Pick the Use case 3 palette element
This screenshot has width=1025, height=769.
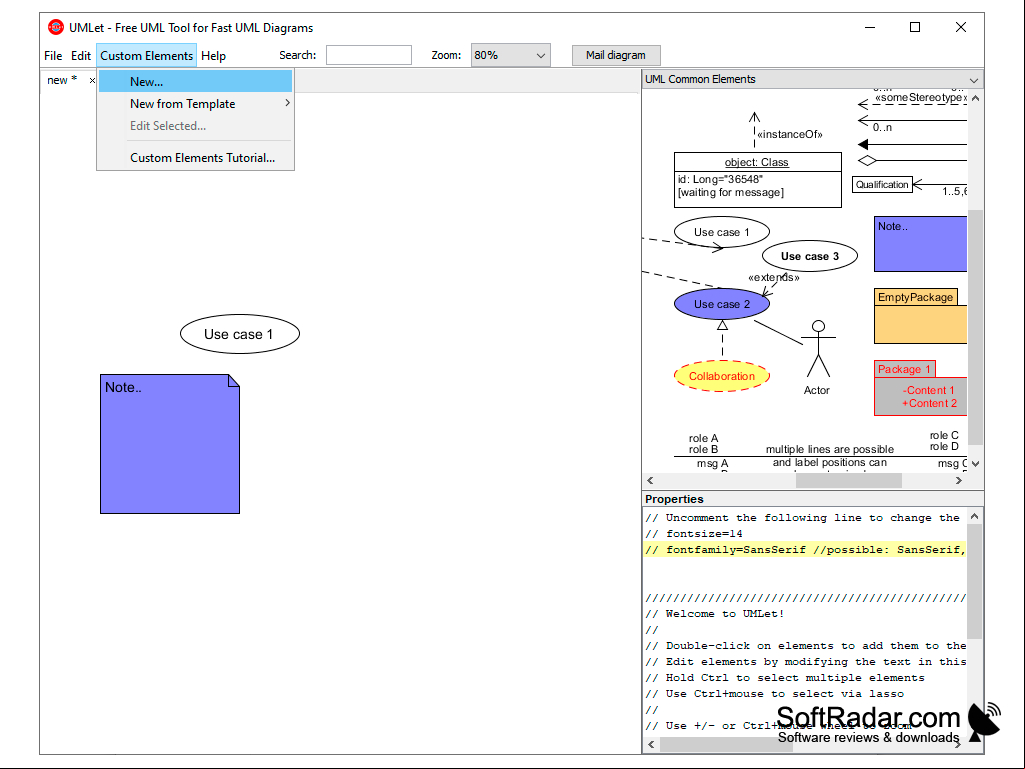[810, 256]
